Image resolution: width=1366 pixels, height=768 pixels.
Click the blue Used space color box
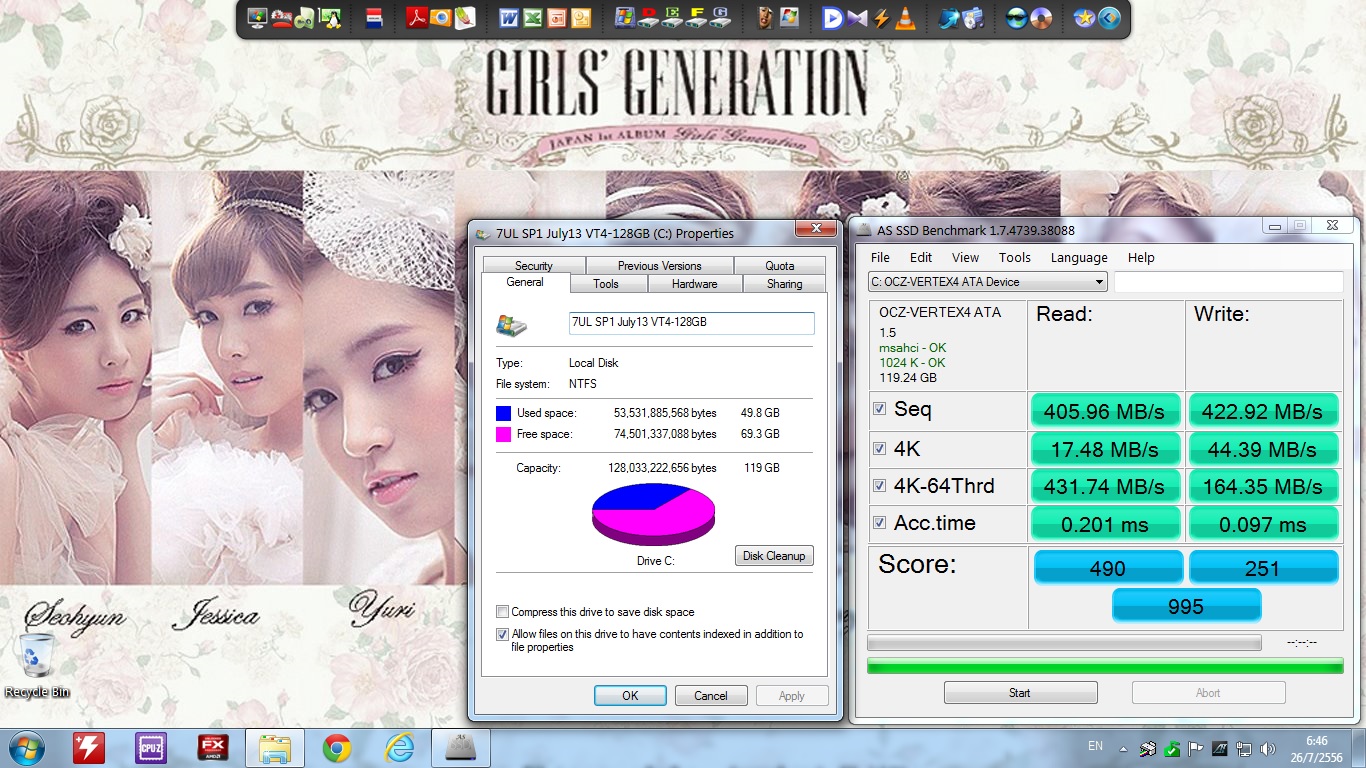(504, 413)
